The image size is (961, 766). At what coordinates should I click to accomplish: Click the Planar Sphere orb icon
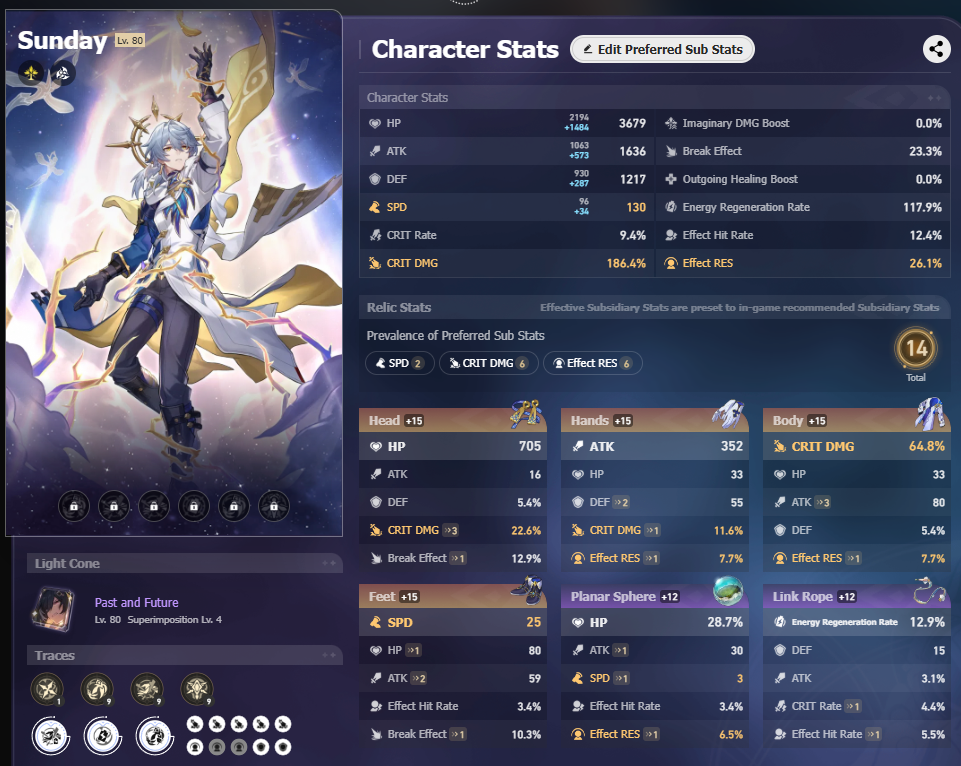click(728, 590)
